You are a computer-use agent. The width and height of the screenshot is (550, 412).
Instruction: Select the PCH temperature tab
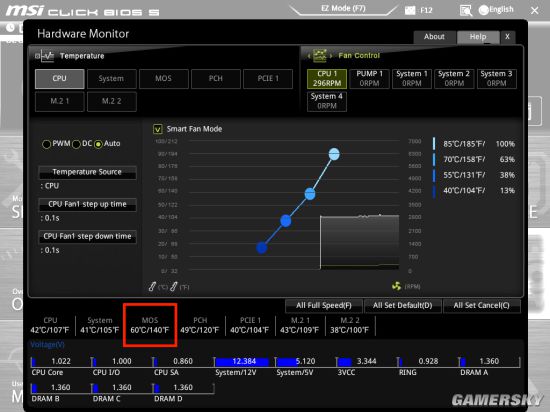point(216,79)
